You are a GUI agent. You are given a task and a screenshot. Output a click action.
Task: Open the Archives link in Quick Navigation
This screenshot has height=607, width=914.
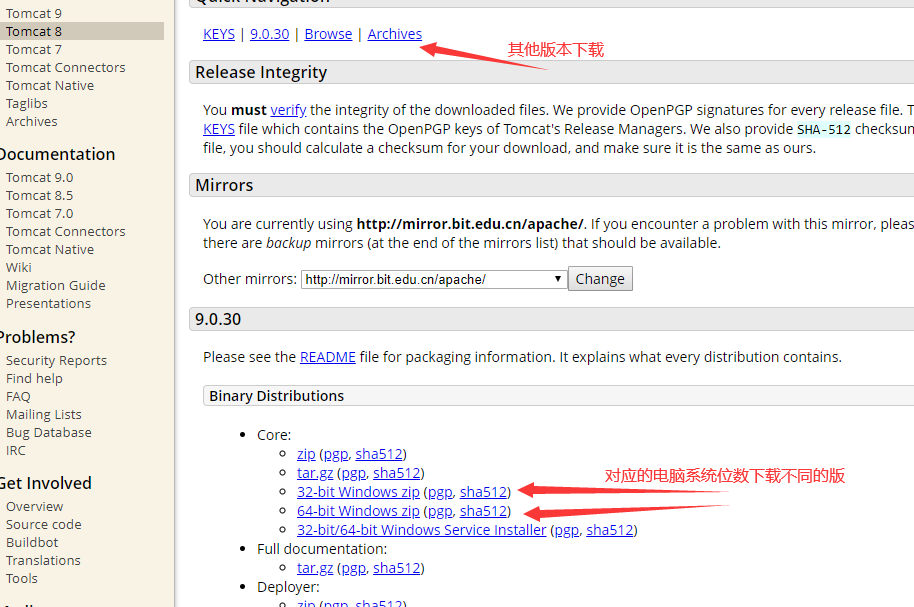click(394, 33)
